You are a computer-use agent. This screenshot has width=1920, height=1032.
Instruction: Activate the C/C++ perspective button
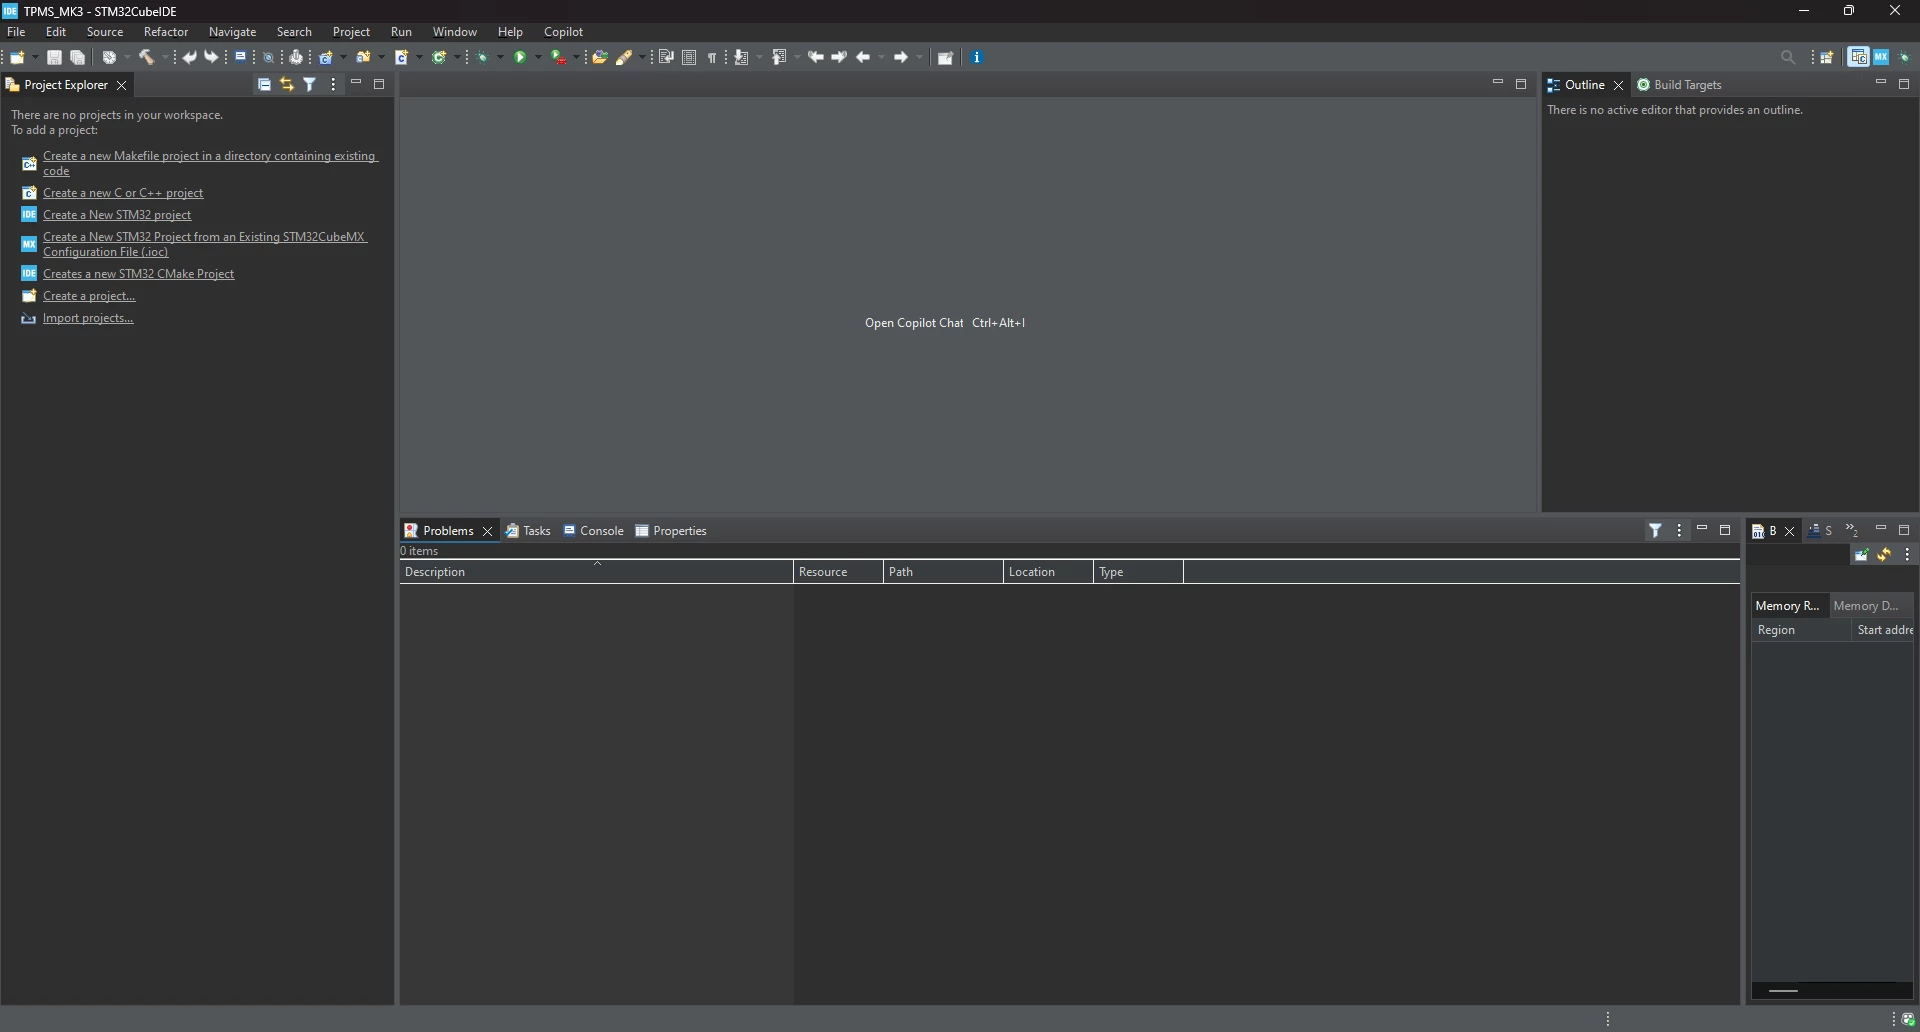click(x=1858, y=57)
